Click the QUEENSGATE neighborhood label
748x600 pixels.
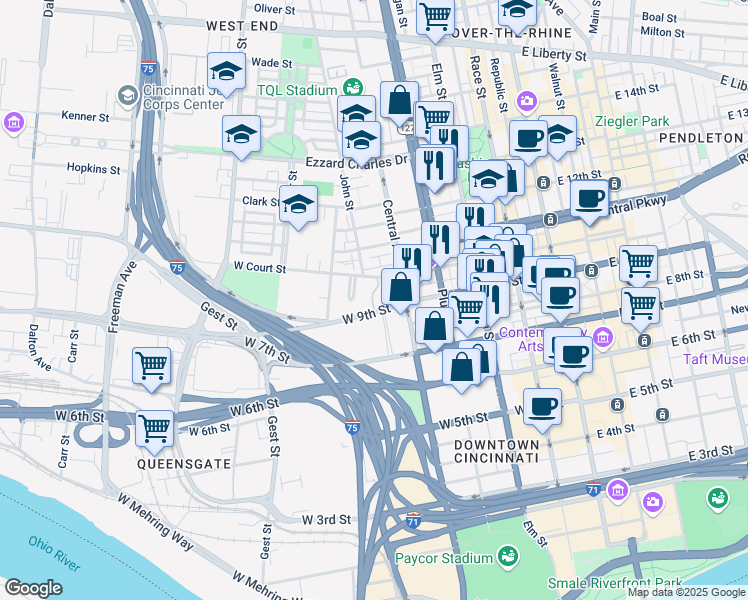184,464
